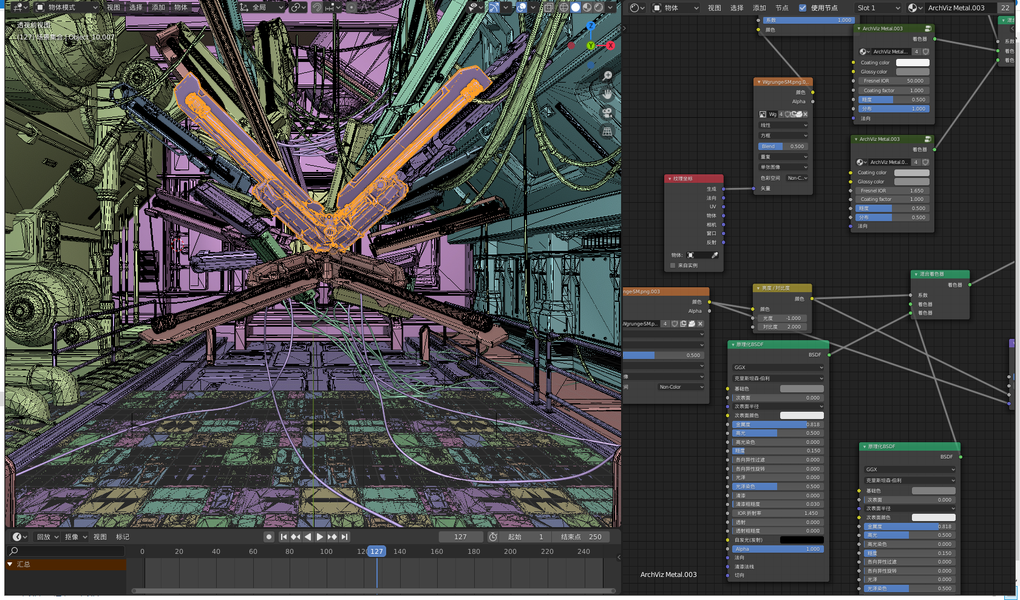Open the 物体 shader type dropdown

click(x=675, y=8)
